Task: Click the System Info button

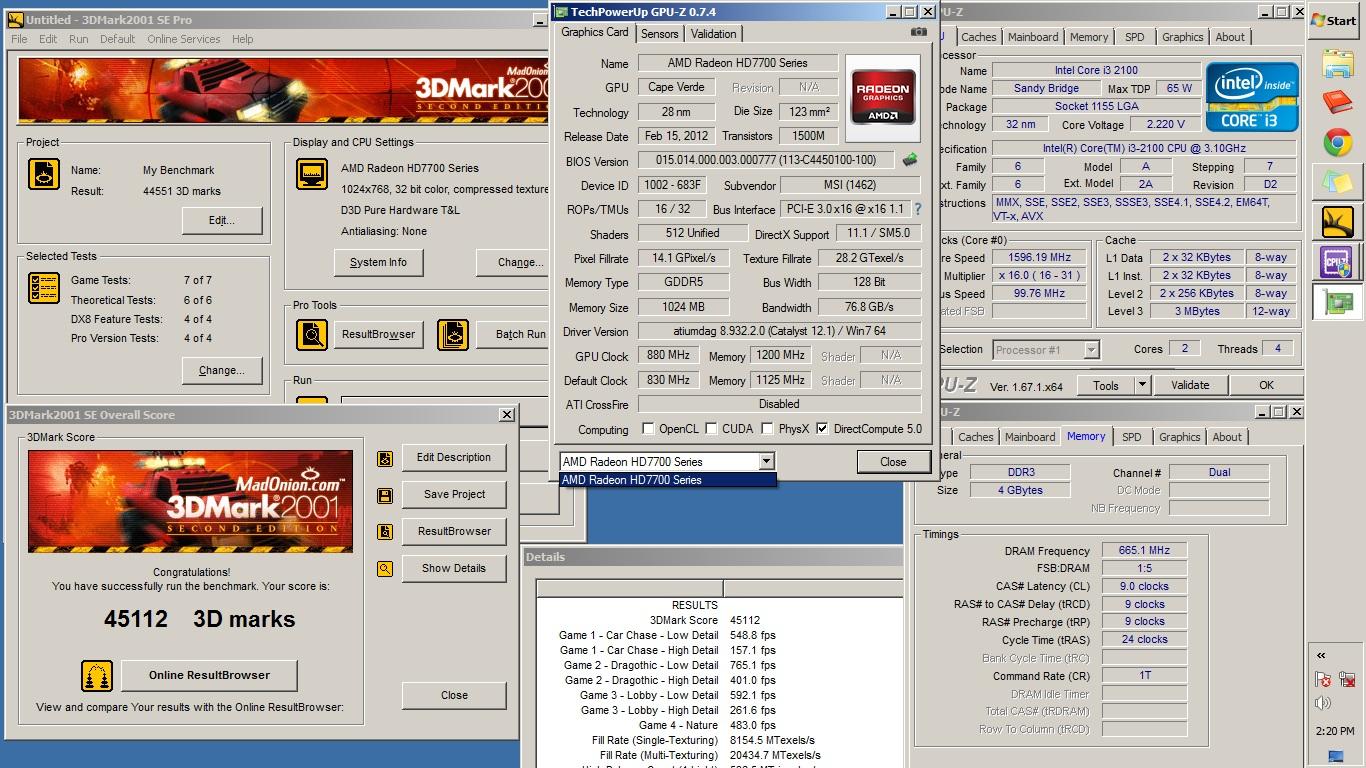Action: (378, 262)
